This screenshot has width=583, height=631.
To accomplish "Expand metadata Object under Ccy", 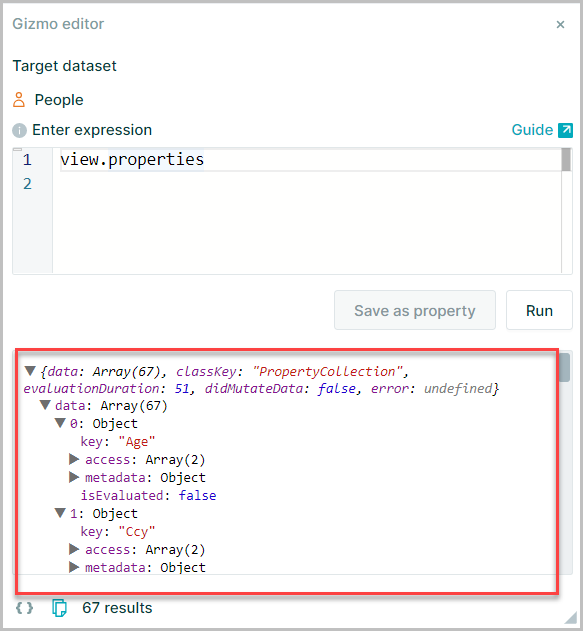I will coord(74,567).
